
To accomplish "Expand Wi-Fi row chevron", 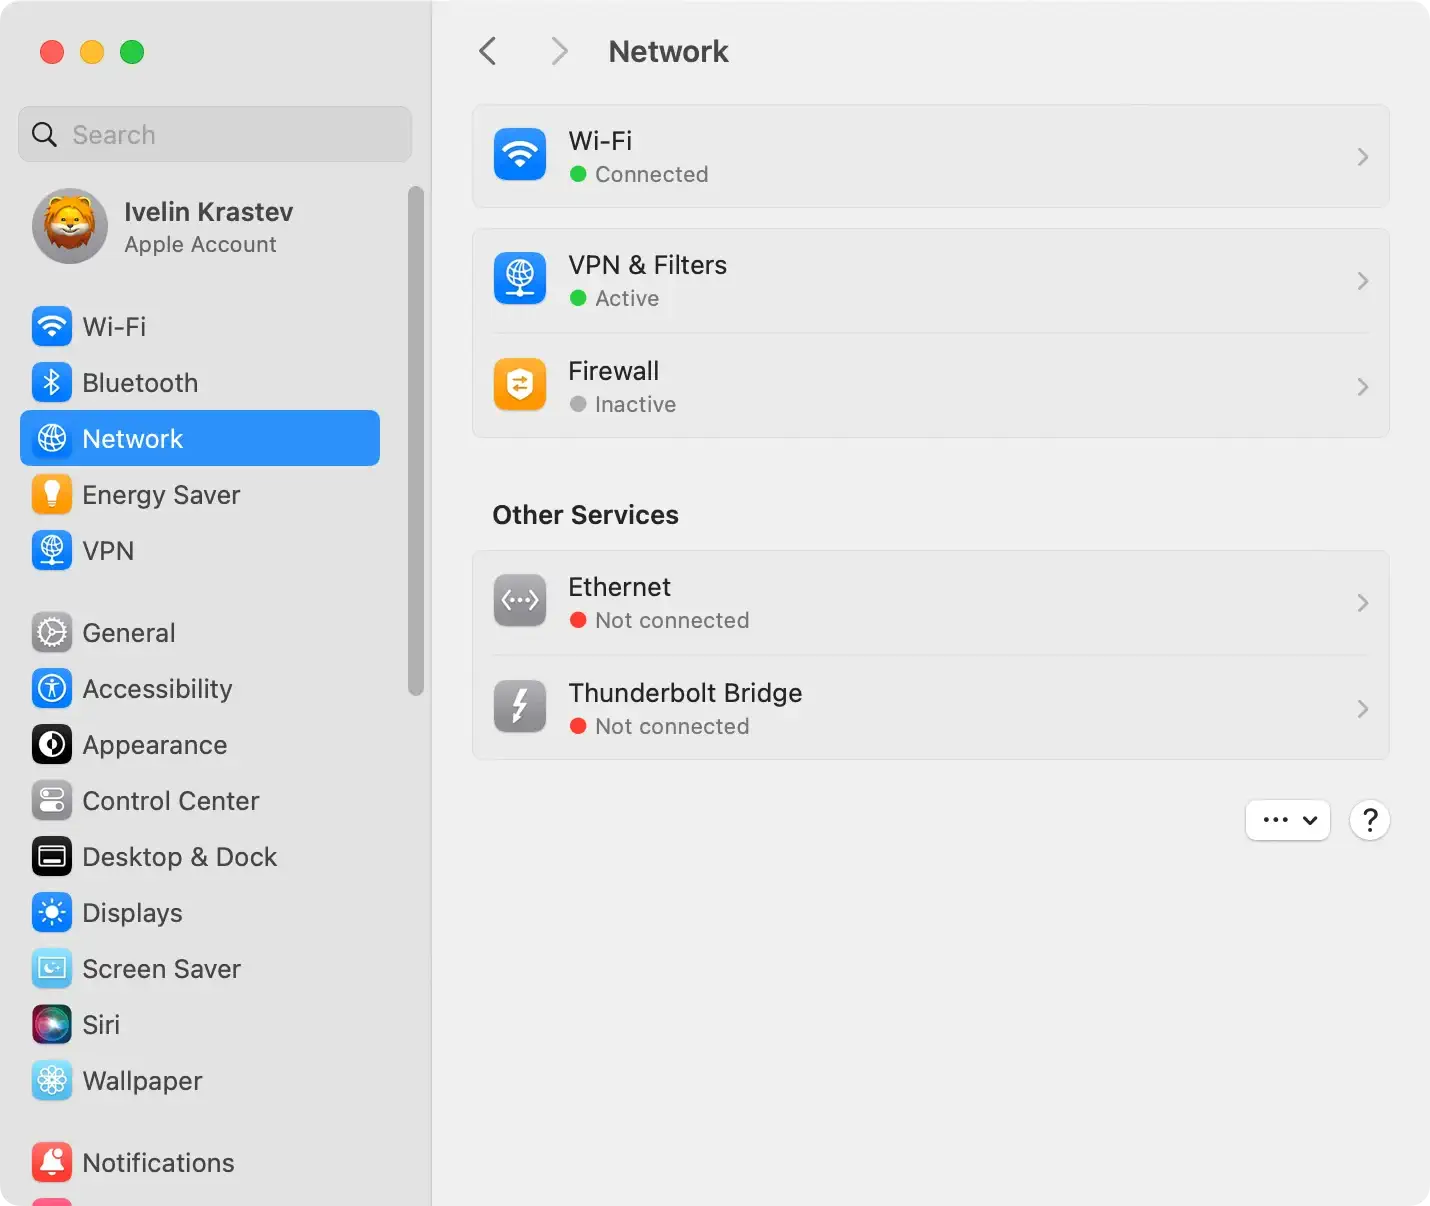I will click(x=1363, y=157).
